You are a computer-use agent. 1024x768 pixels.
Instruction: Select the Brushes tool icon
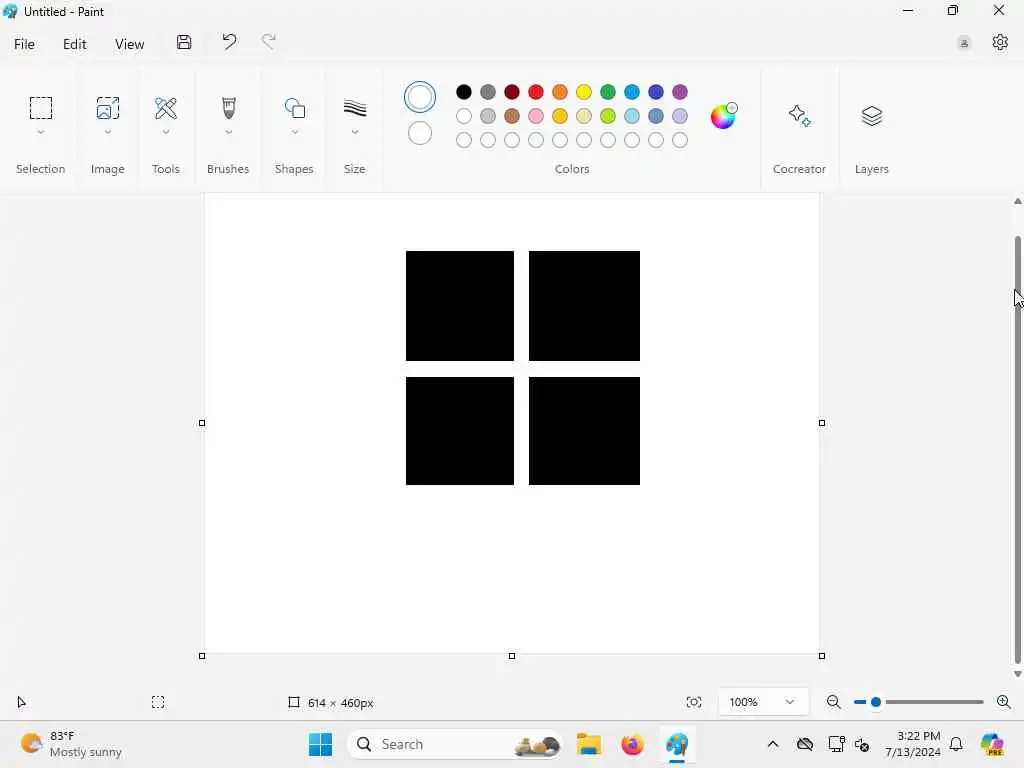[x=228, y=108]
